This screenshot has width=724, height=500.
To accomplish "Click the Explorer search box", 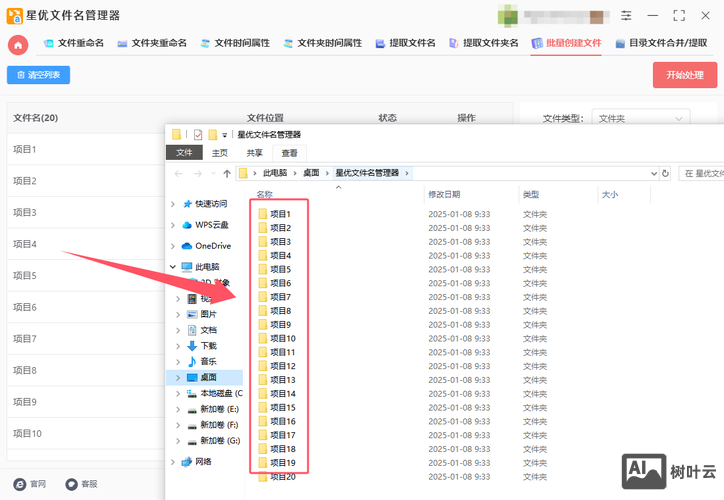I will [x=701, y=174].
